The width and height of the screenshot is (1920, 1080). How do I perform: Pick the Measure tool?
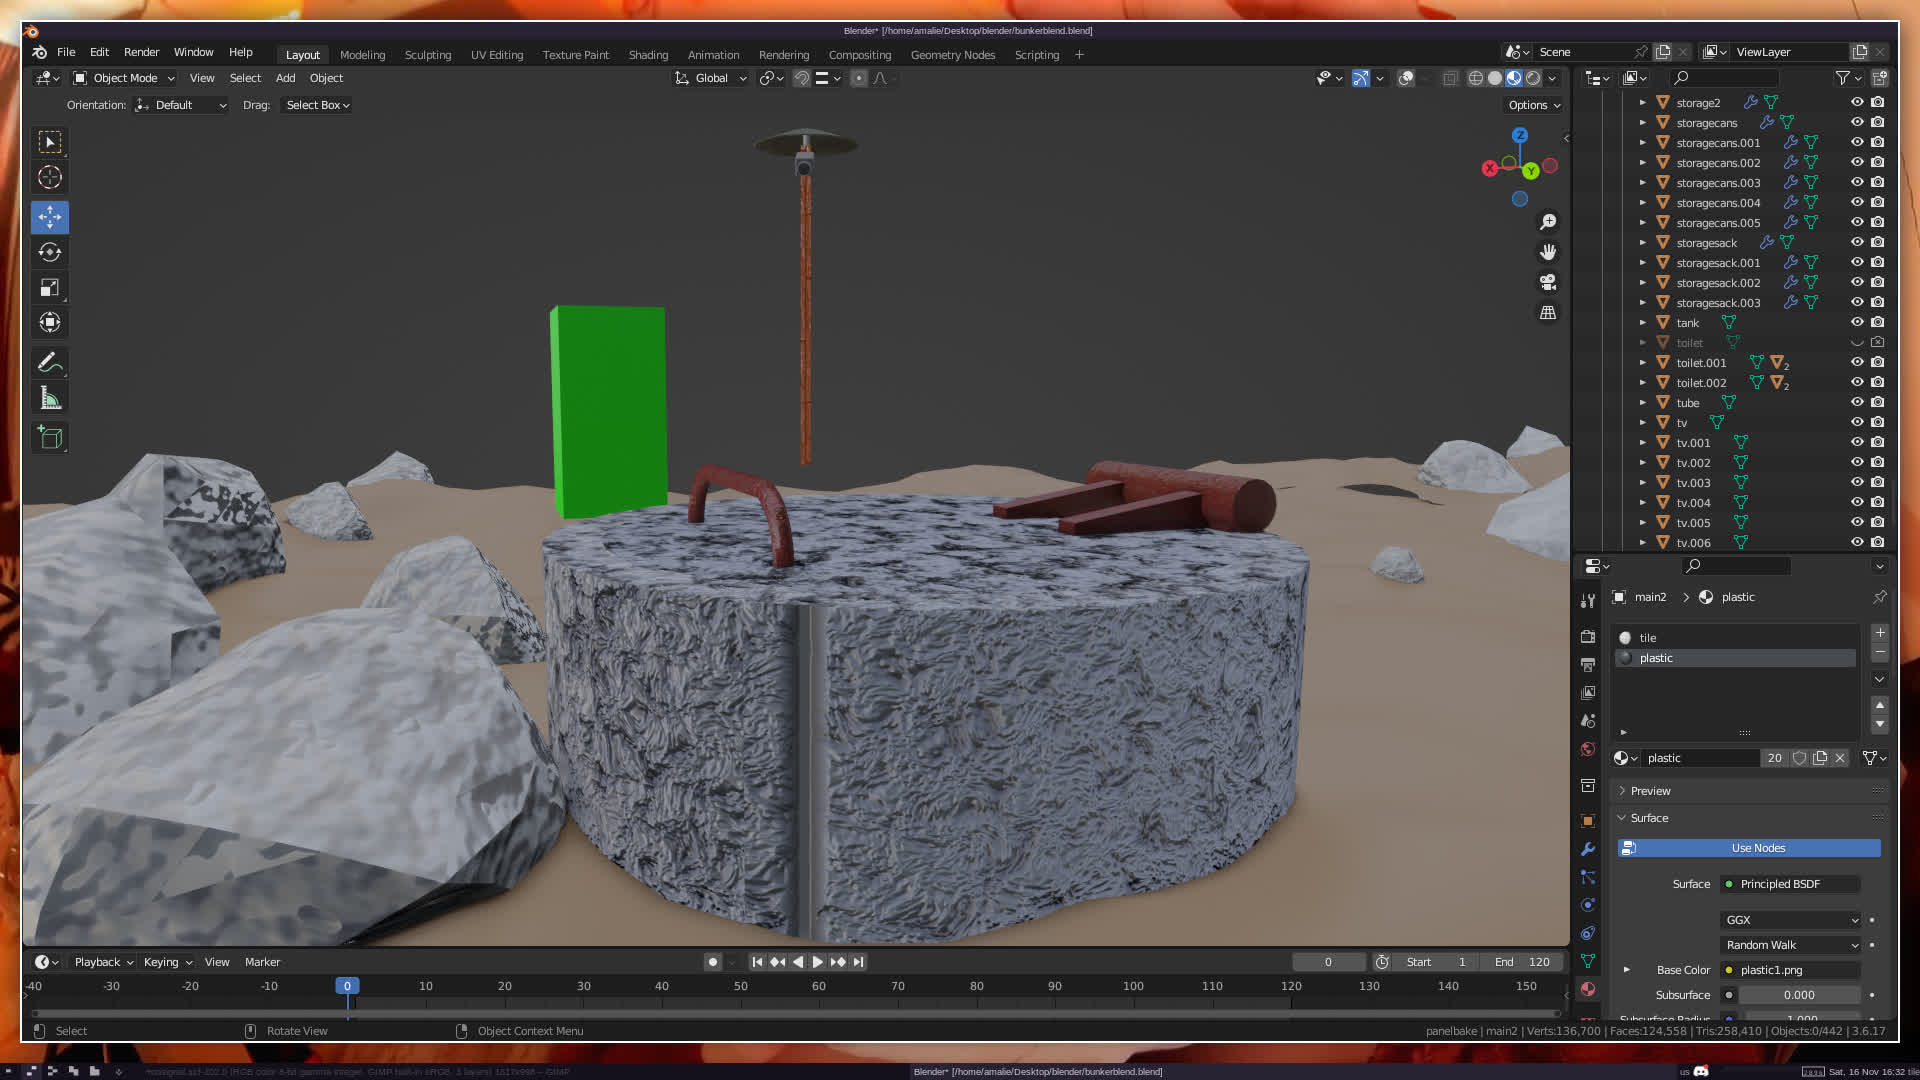49,399
